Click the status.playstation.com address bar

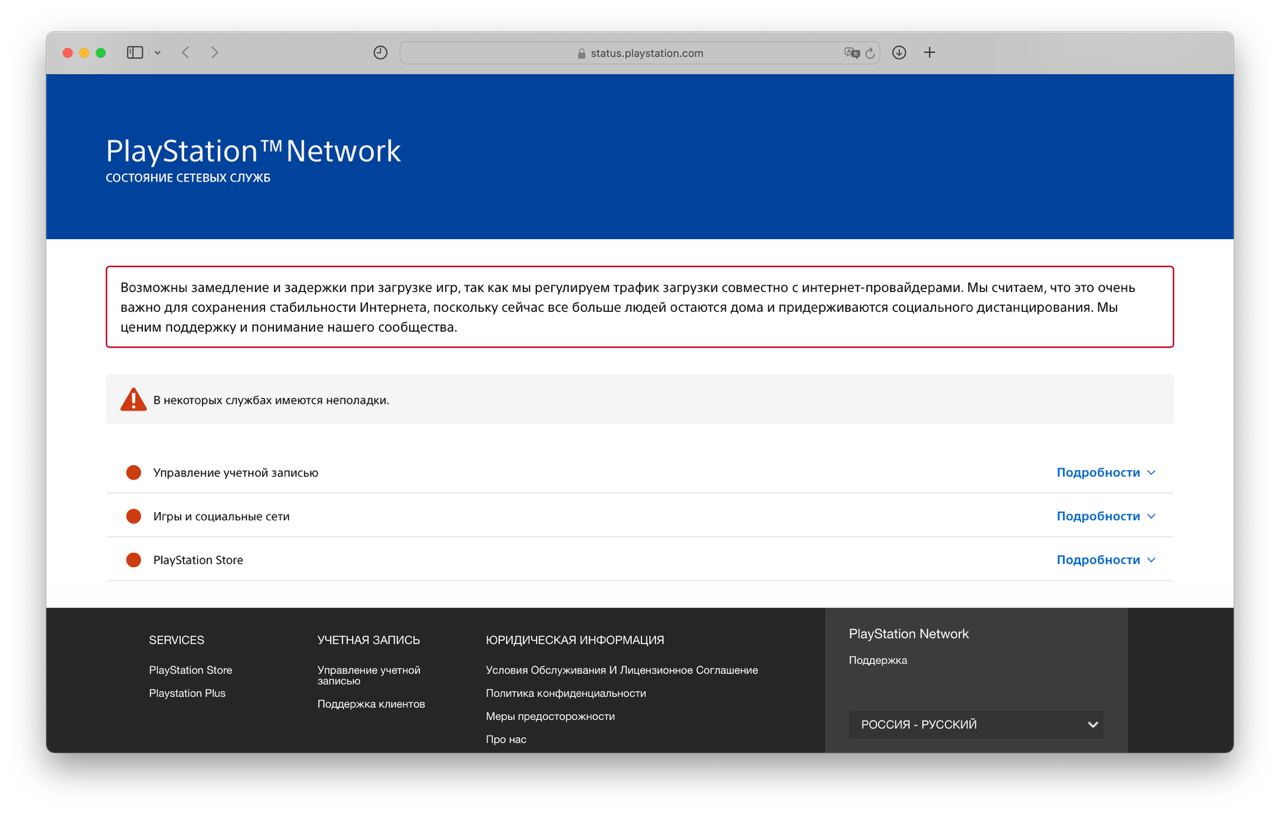(640, 53)
